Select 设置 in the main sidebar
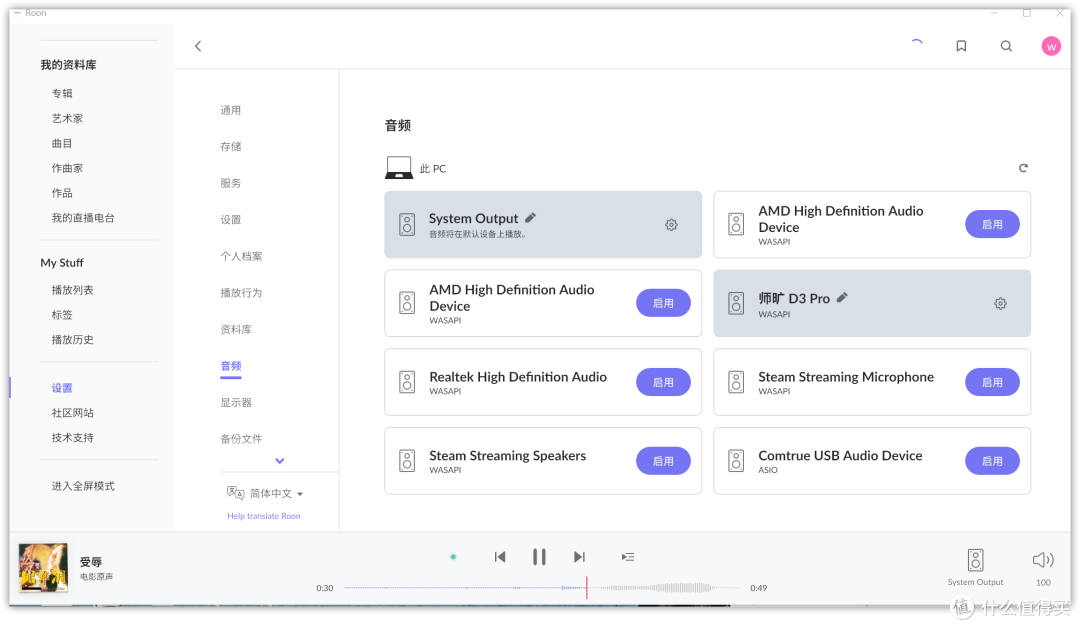1080x630 pixels. (62, 388)
